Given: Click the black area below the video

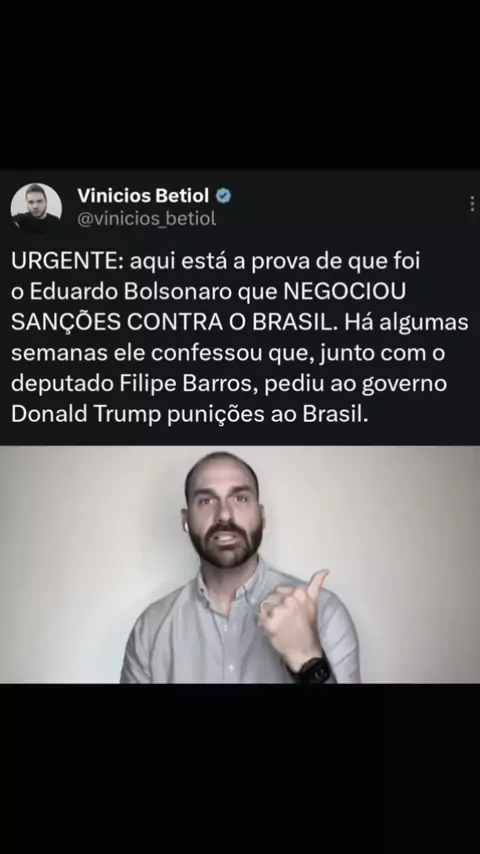Looking at the screenshot, I should point(240,768).
